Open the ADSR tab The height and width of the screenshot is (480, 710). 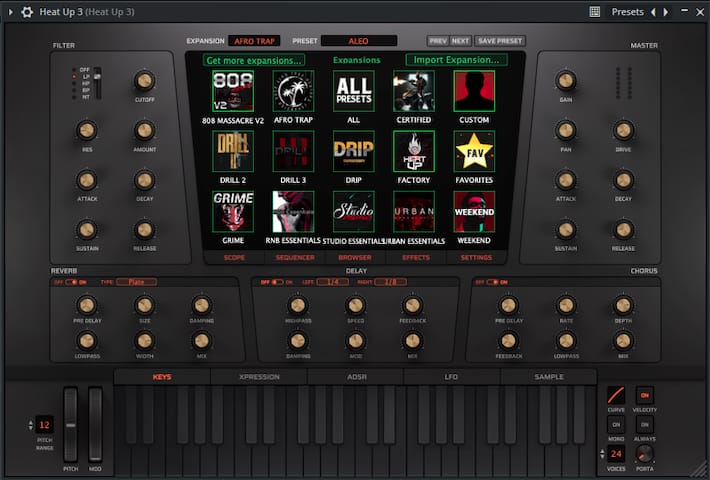(356, 377)
